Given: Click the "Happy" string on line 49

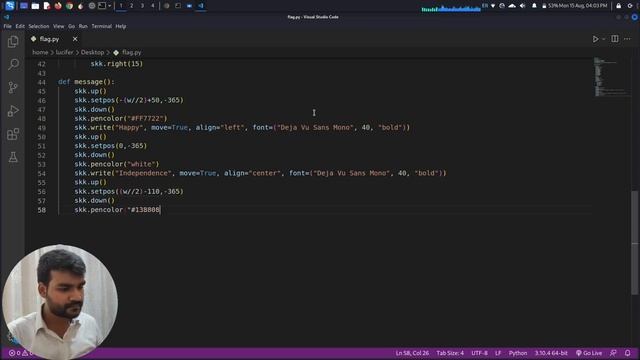Looking at the screenshot, I should (x=129, y=127).
